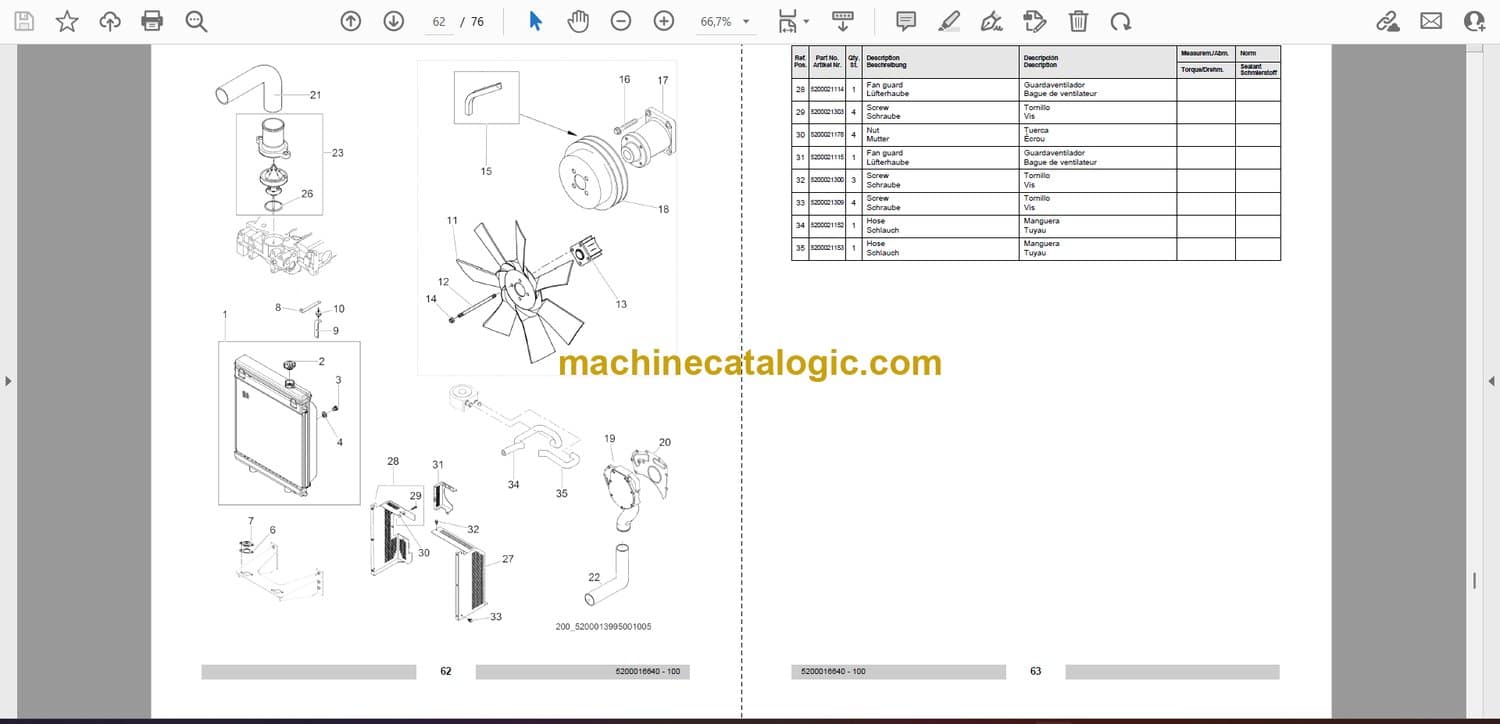Upload the document to the cloud

pos(110,21)
